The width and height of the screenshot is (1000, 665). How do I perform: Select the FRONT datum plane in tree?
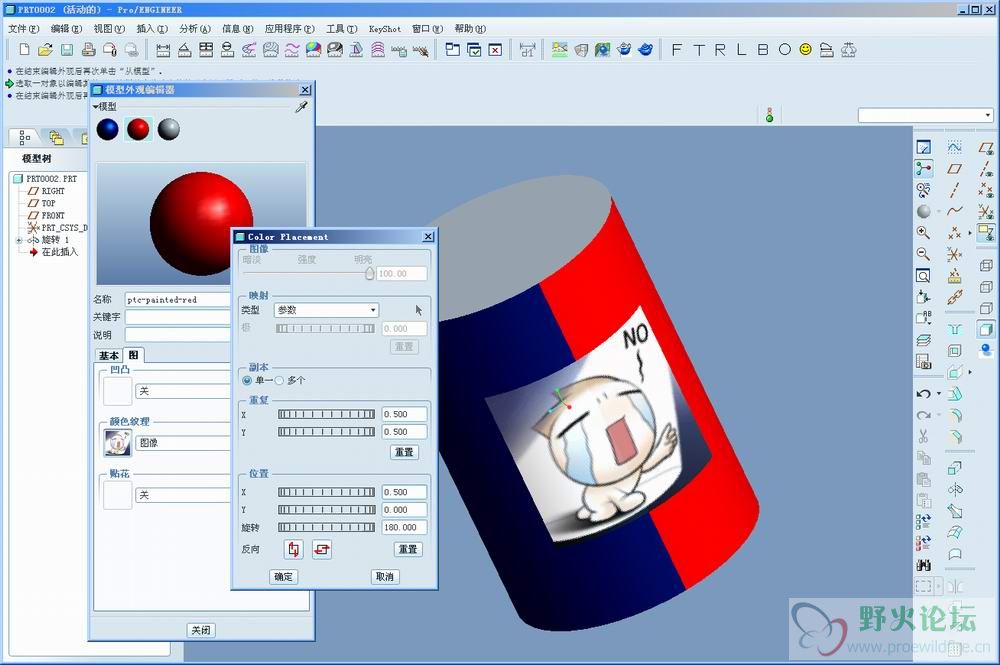[47, 216]
